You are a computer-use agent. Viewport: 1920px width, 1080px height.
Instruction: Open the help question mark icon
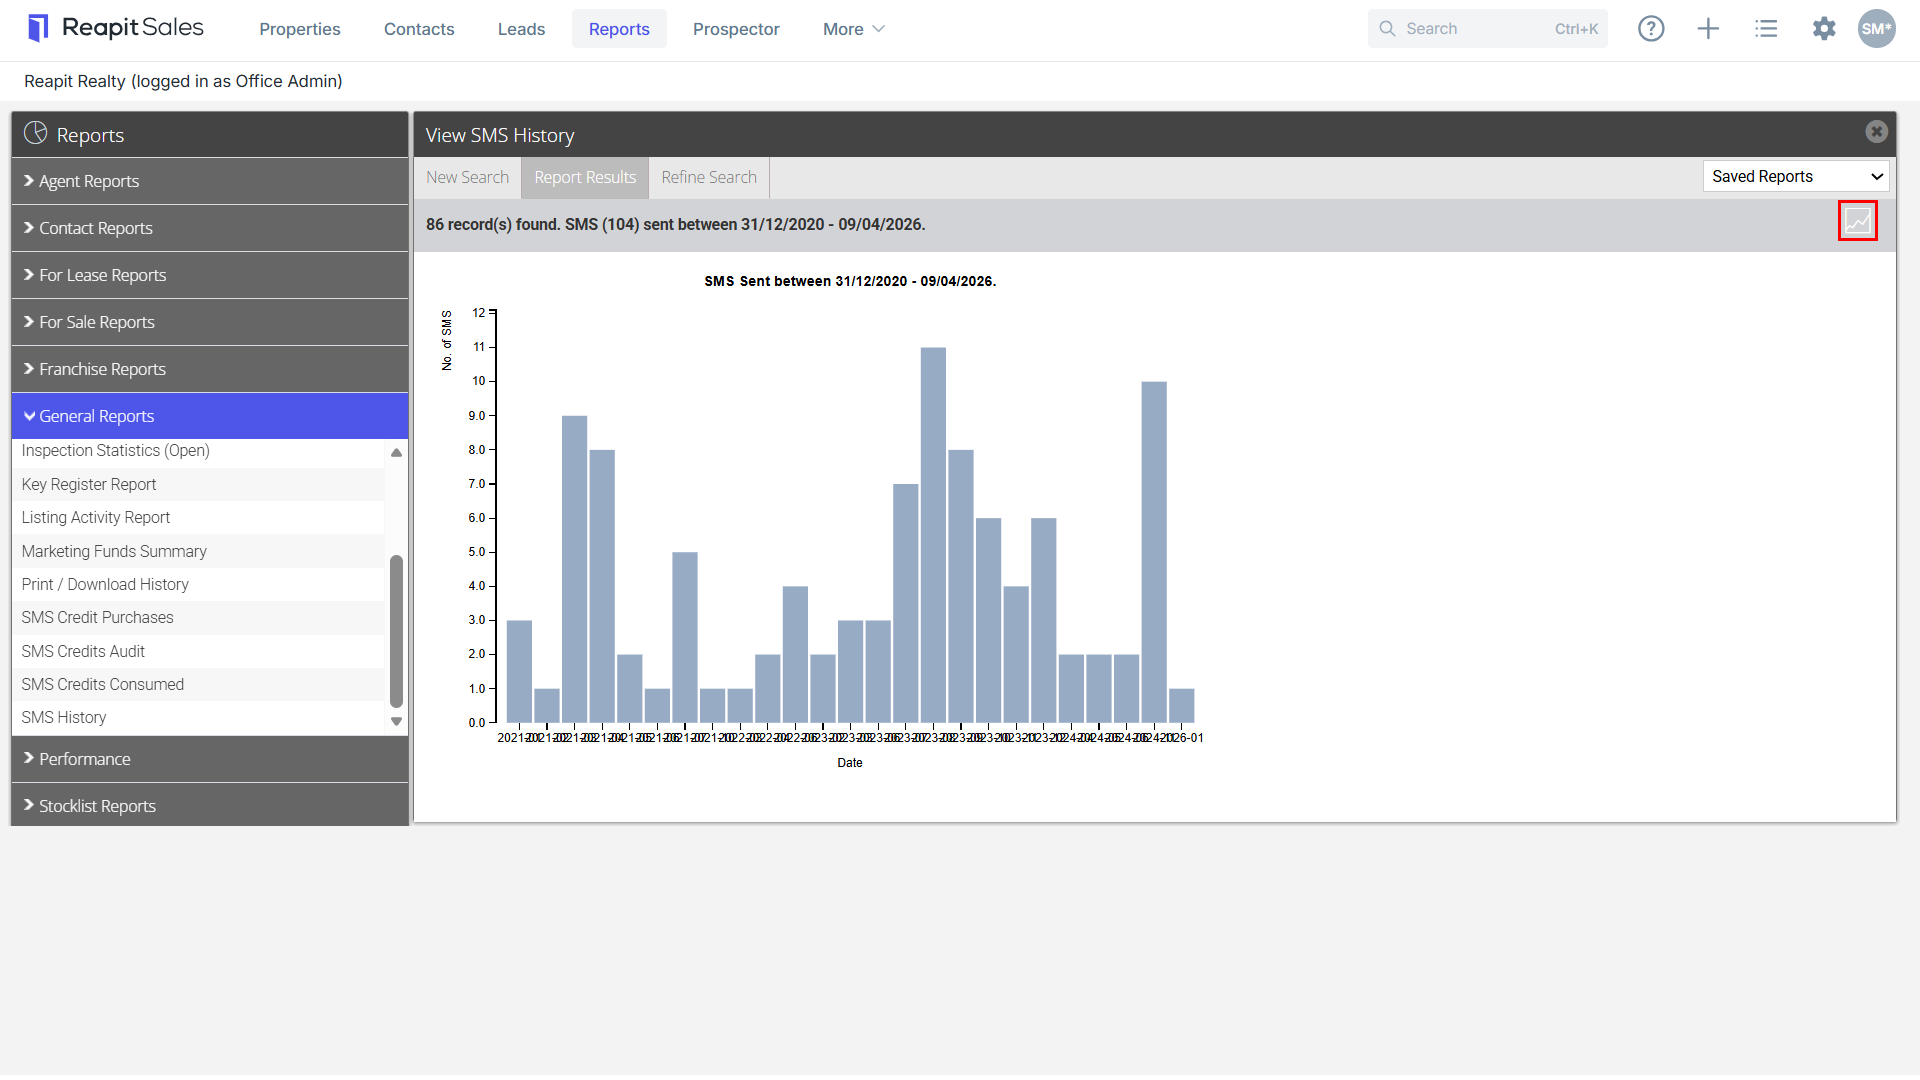1651,29
